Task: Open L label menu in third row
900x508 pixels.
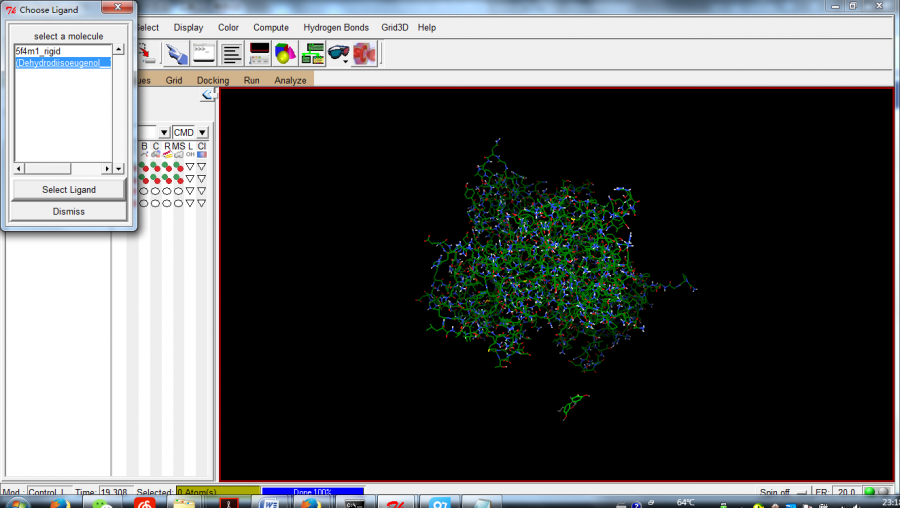Action: coord(190,191)
